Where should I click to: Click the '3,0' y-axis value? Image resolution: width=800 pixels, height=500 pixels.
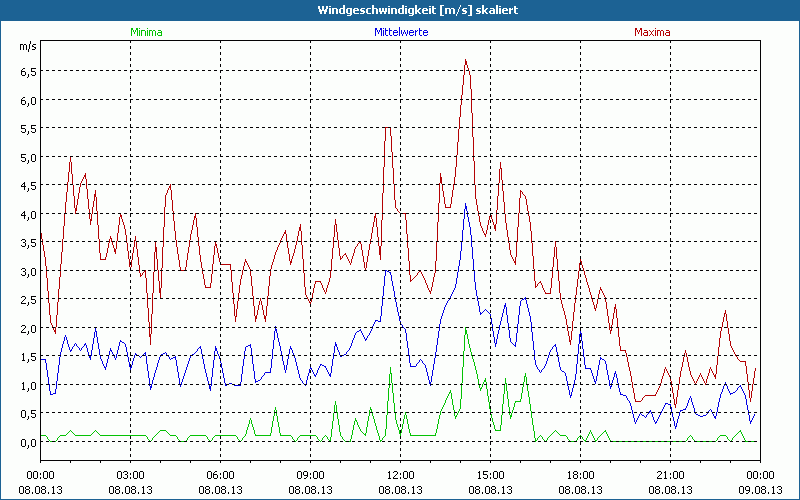pyautogui.click(x=29, y=271)
